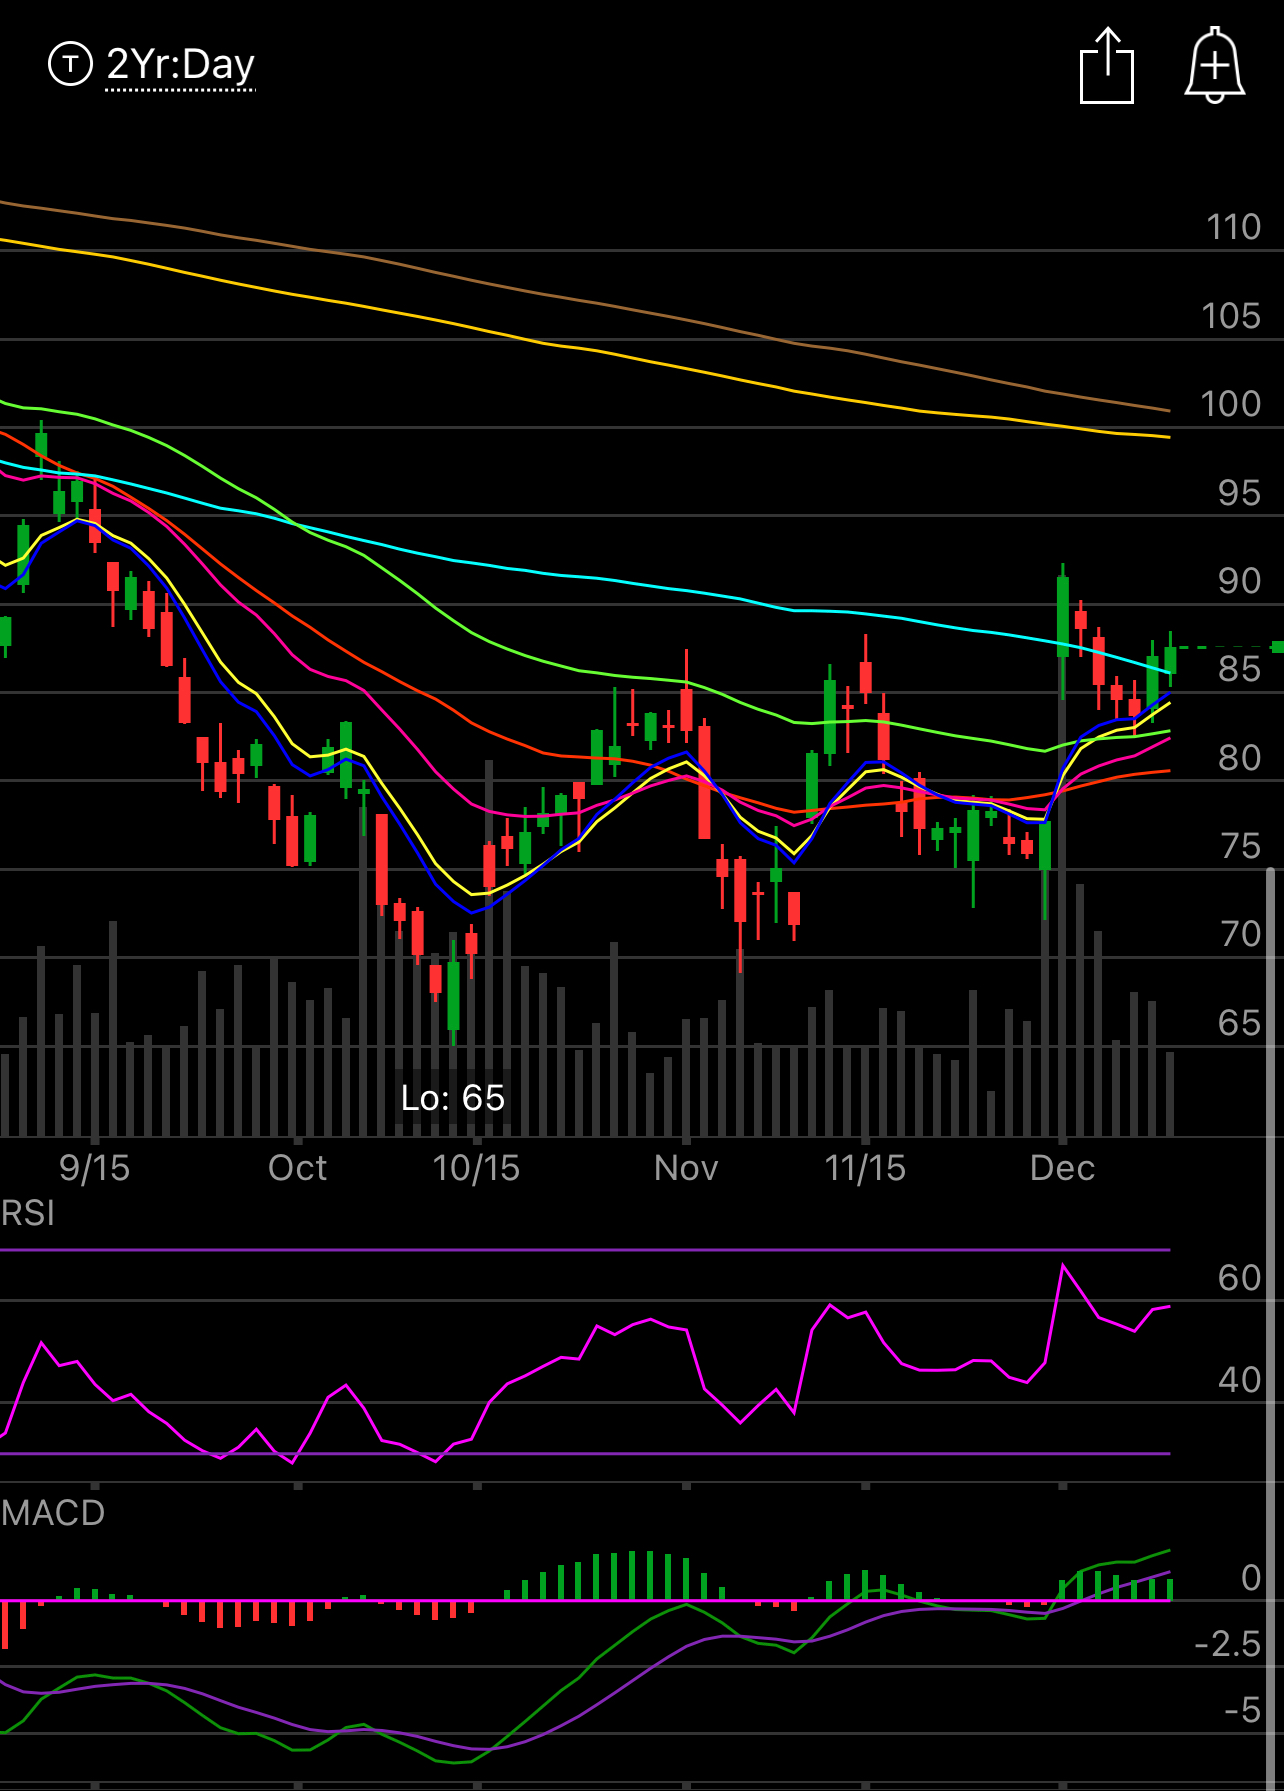Add a price alert with the bell icon
1284x1791 pixels.
coord(1214,65)
